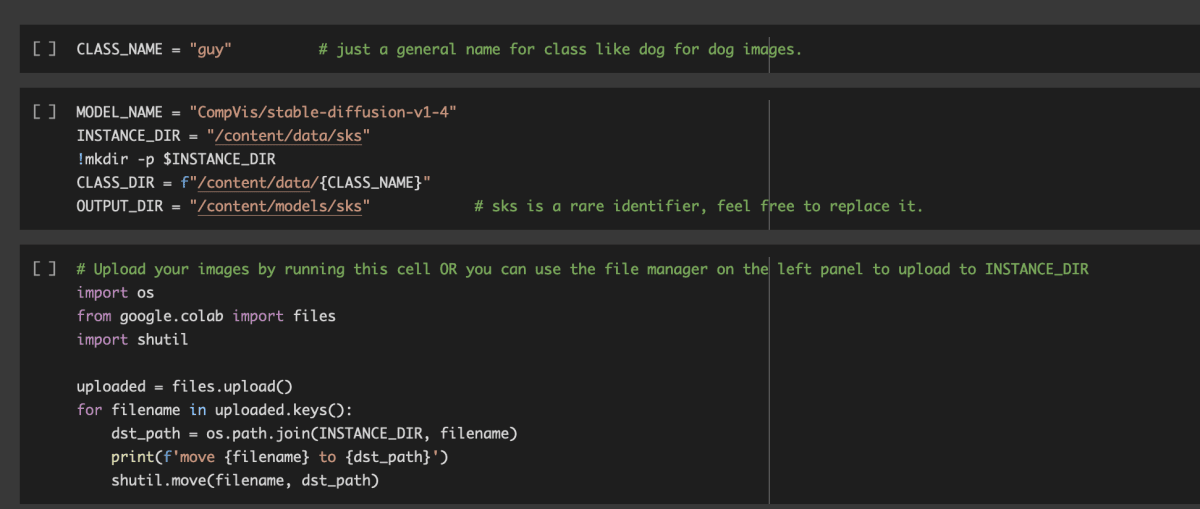Click the "Upload your images" comment line
Viewport: 1200px width, 509px height.
tap(582, 269)
